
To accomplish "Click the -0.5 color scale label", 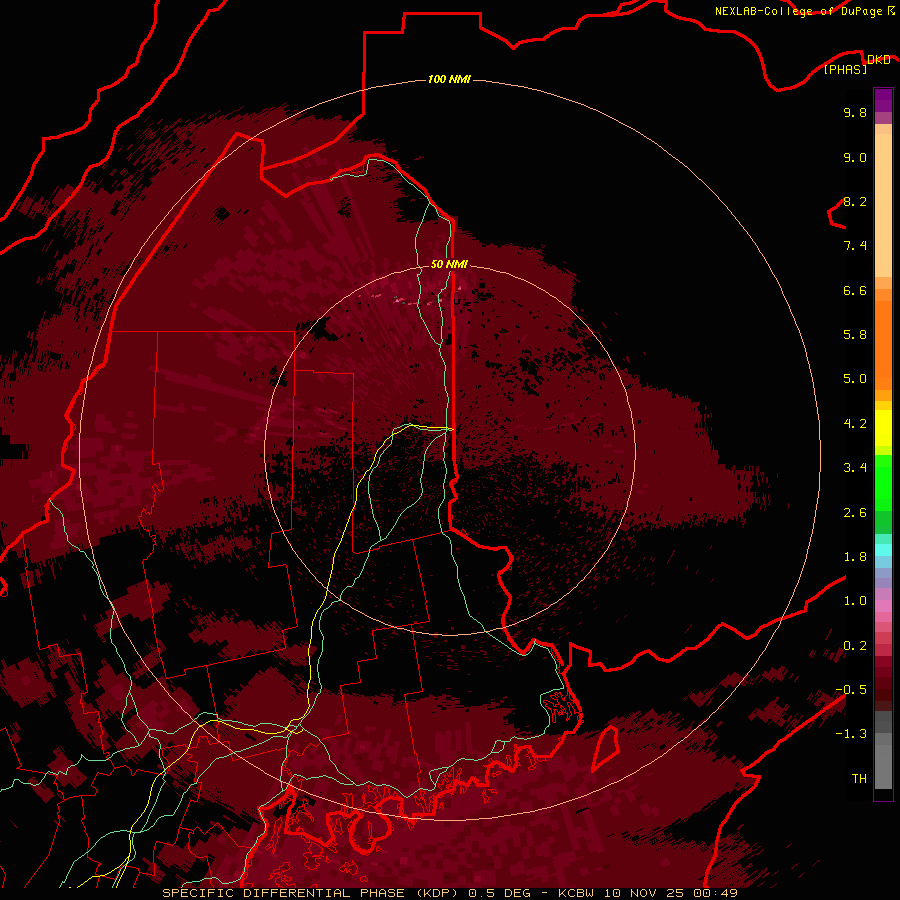I will [851, 690].
